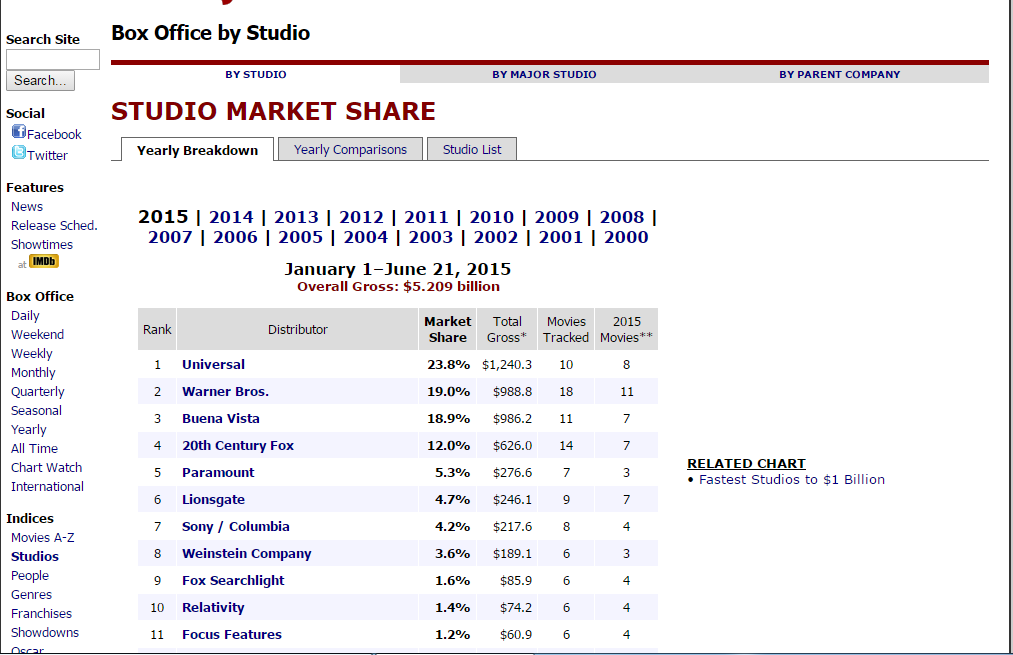Screen dimensions: 1013x655
Task: Open All Time box office link
Action: point(34,448)
